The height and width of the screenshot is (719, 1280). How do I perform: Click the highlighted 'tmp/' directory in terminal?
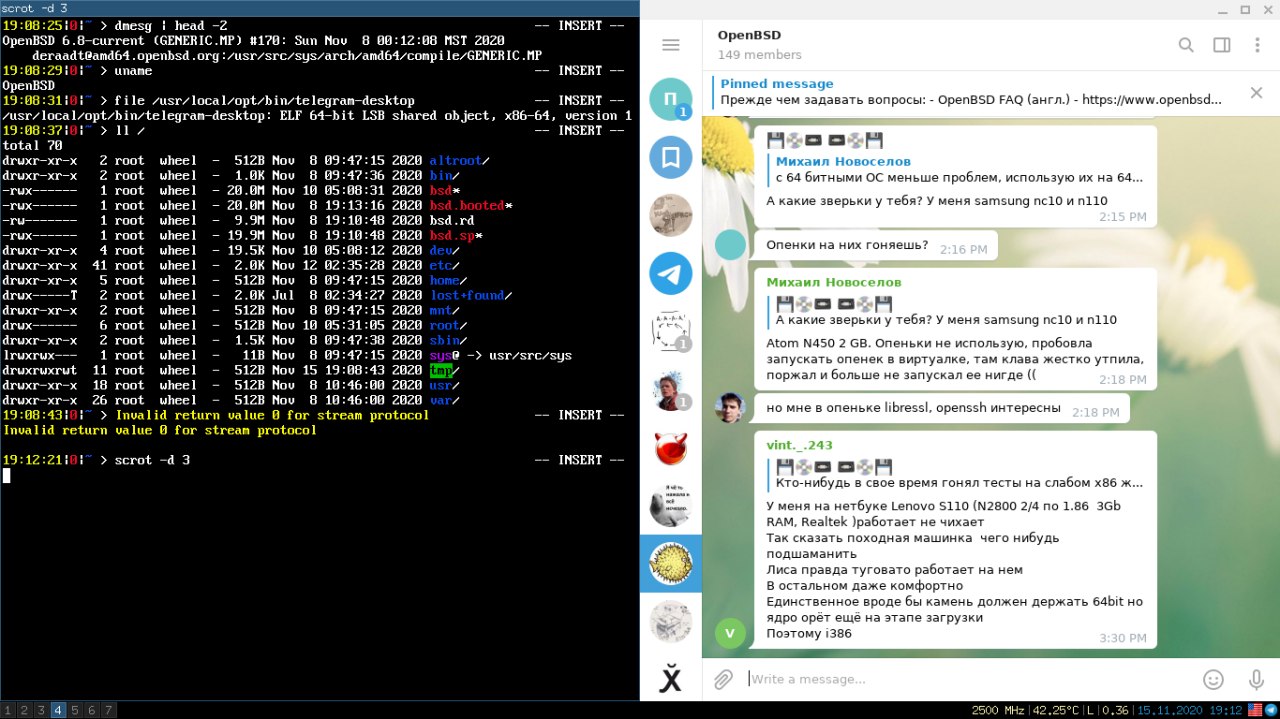point(444,370)
